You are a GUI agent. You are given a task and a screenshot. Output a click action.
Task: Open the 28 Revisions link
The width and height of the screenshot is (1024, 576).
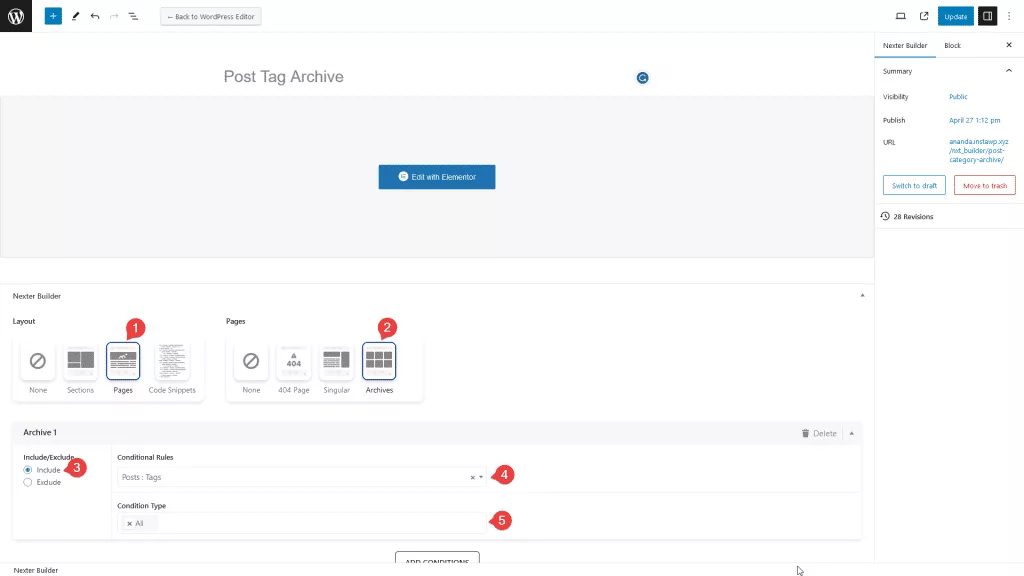913,216
